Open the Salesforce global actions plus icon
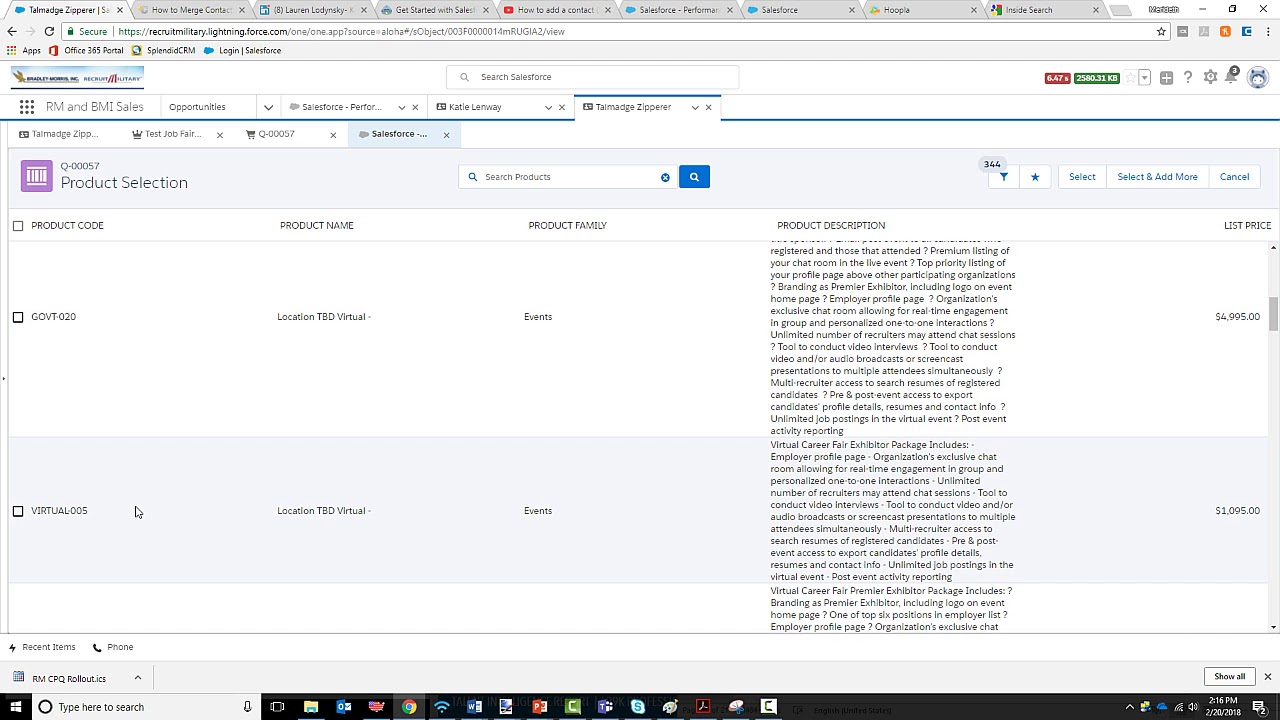The height and width of the screenshot is (720, 1280). point(1166,77)
